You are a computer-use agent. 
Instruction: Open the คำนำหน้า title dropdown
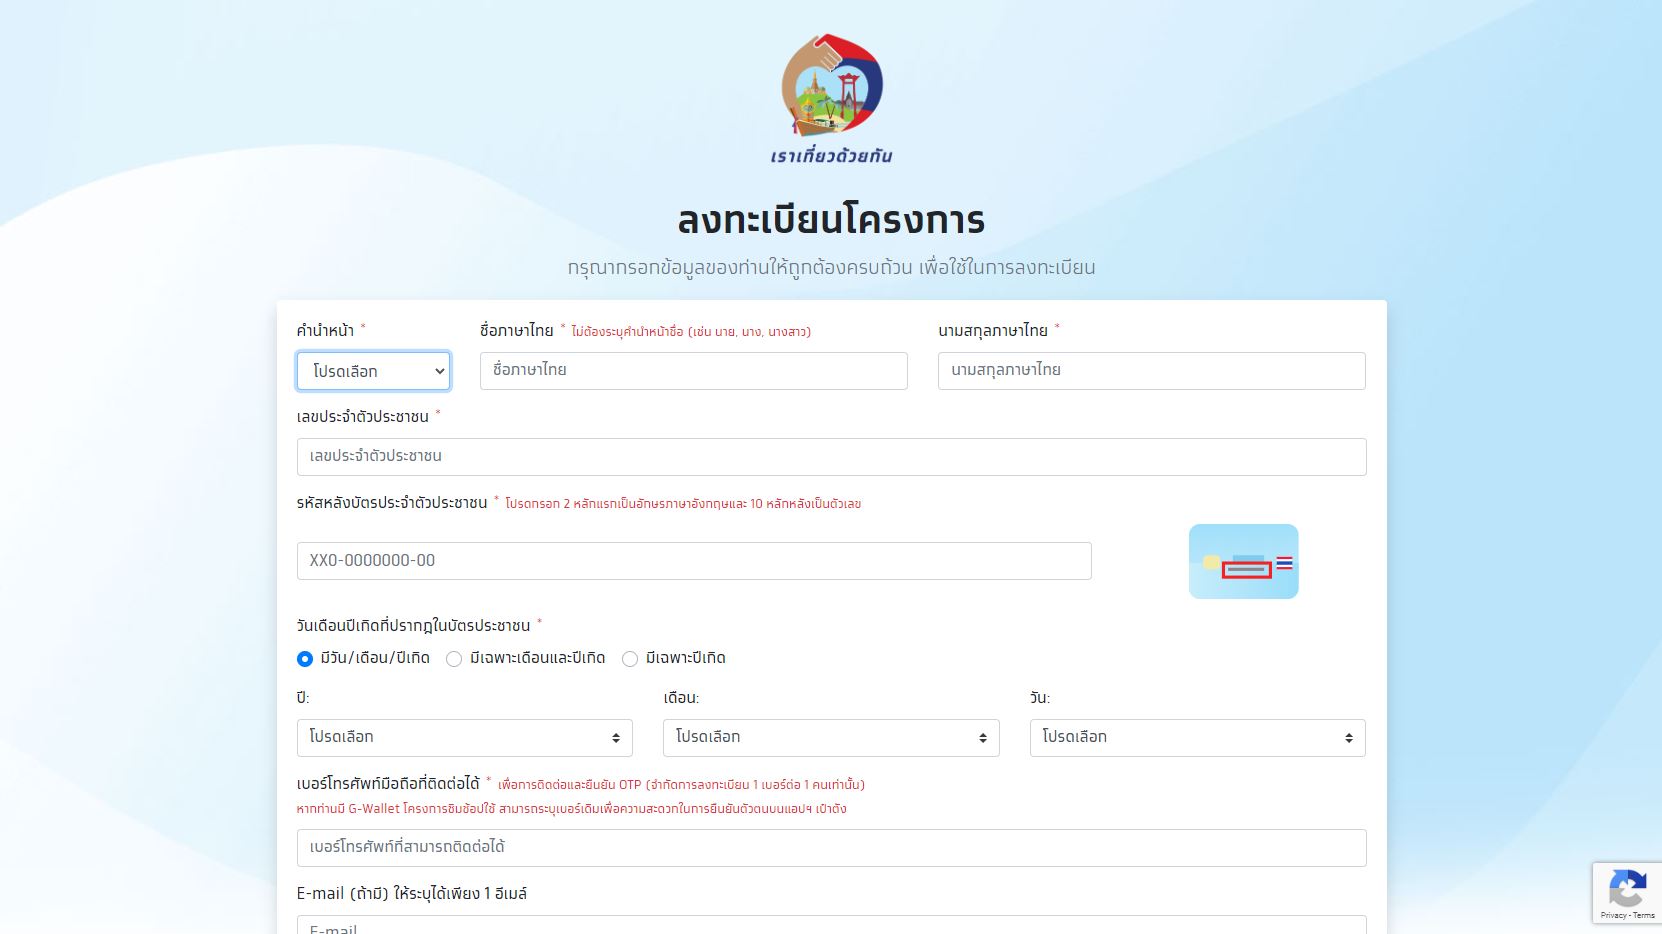pyautogui.click(x=373, y=371)
